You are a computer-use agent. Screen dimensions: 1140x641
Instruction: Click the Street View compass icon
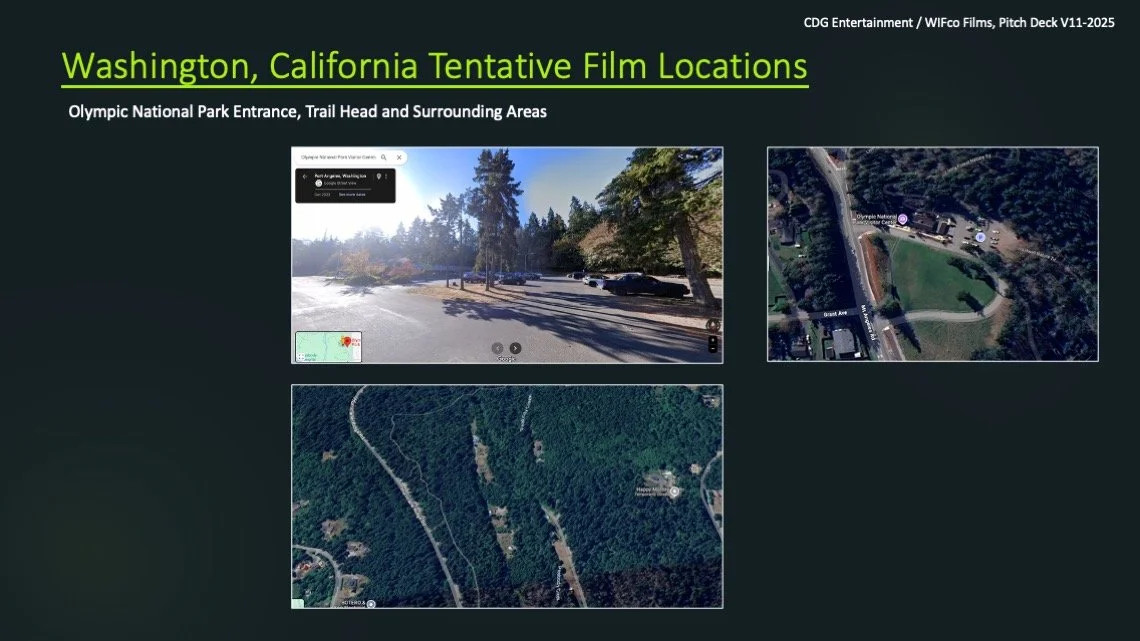click(x=712, y=325)
